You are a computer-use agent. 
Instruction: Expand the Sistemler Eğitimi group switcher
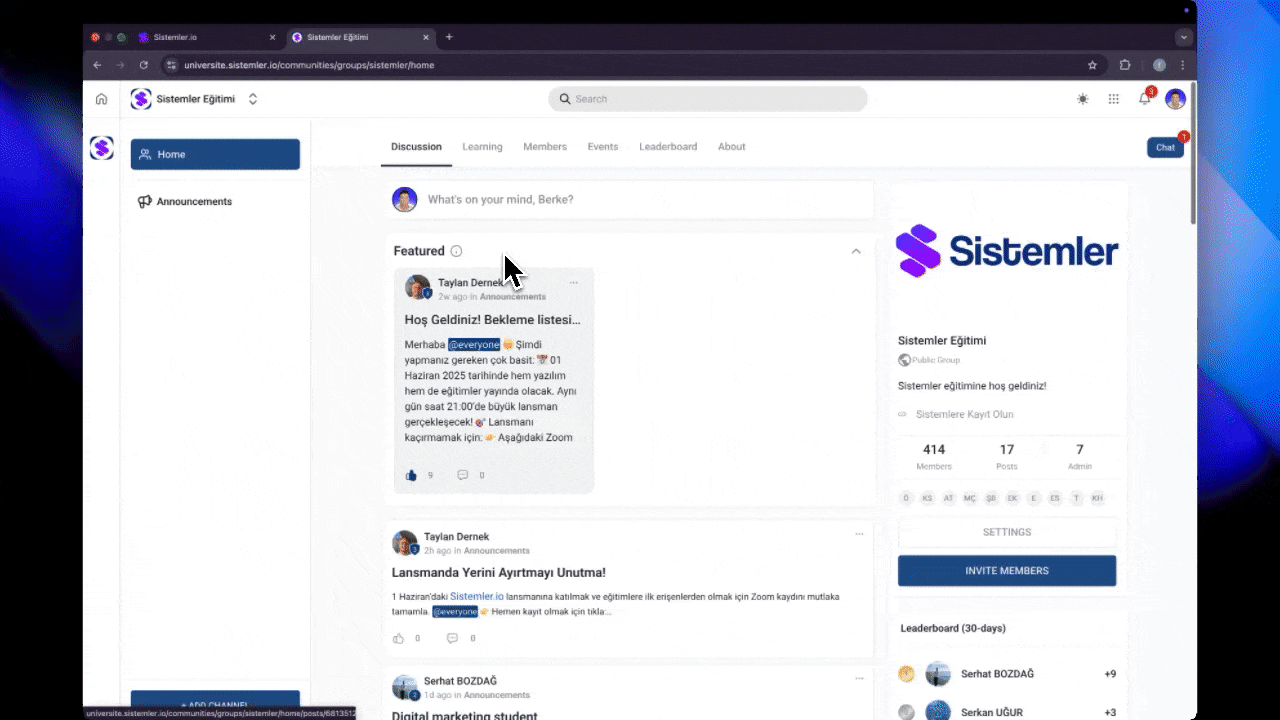click(253, 99)
